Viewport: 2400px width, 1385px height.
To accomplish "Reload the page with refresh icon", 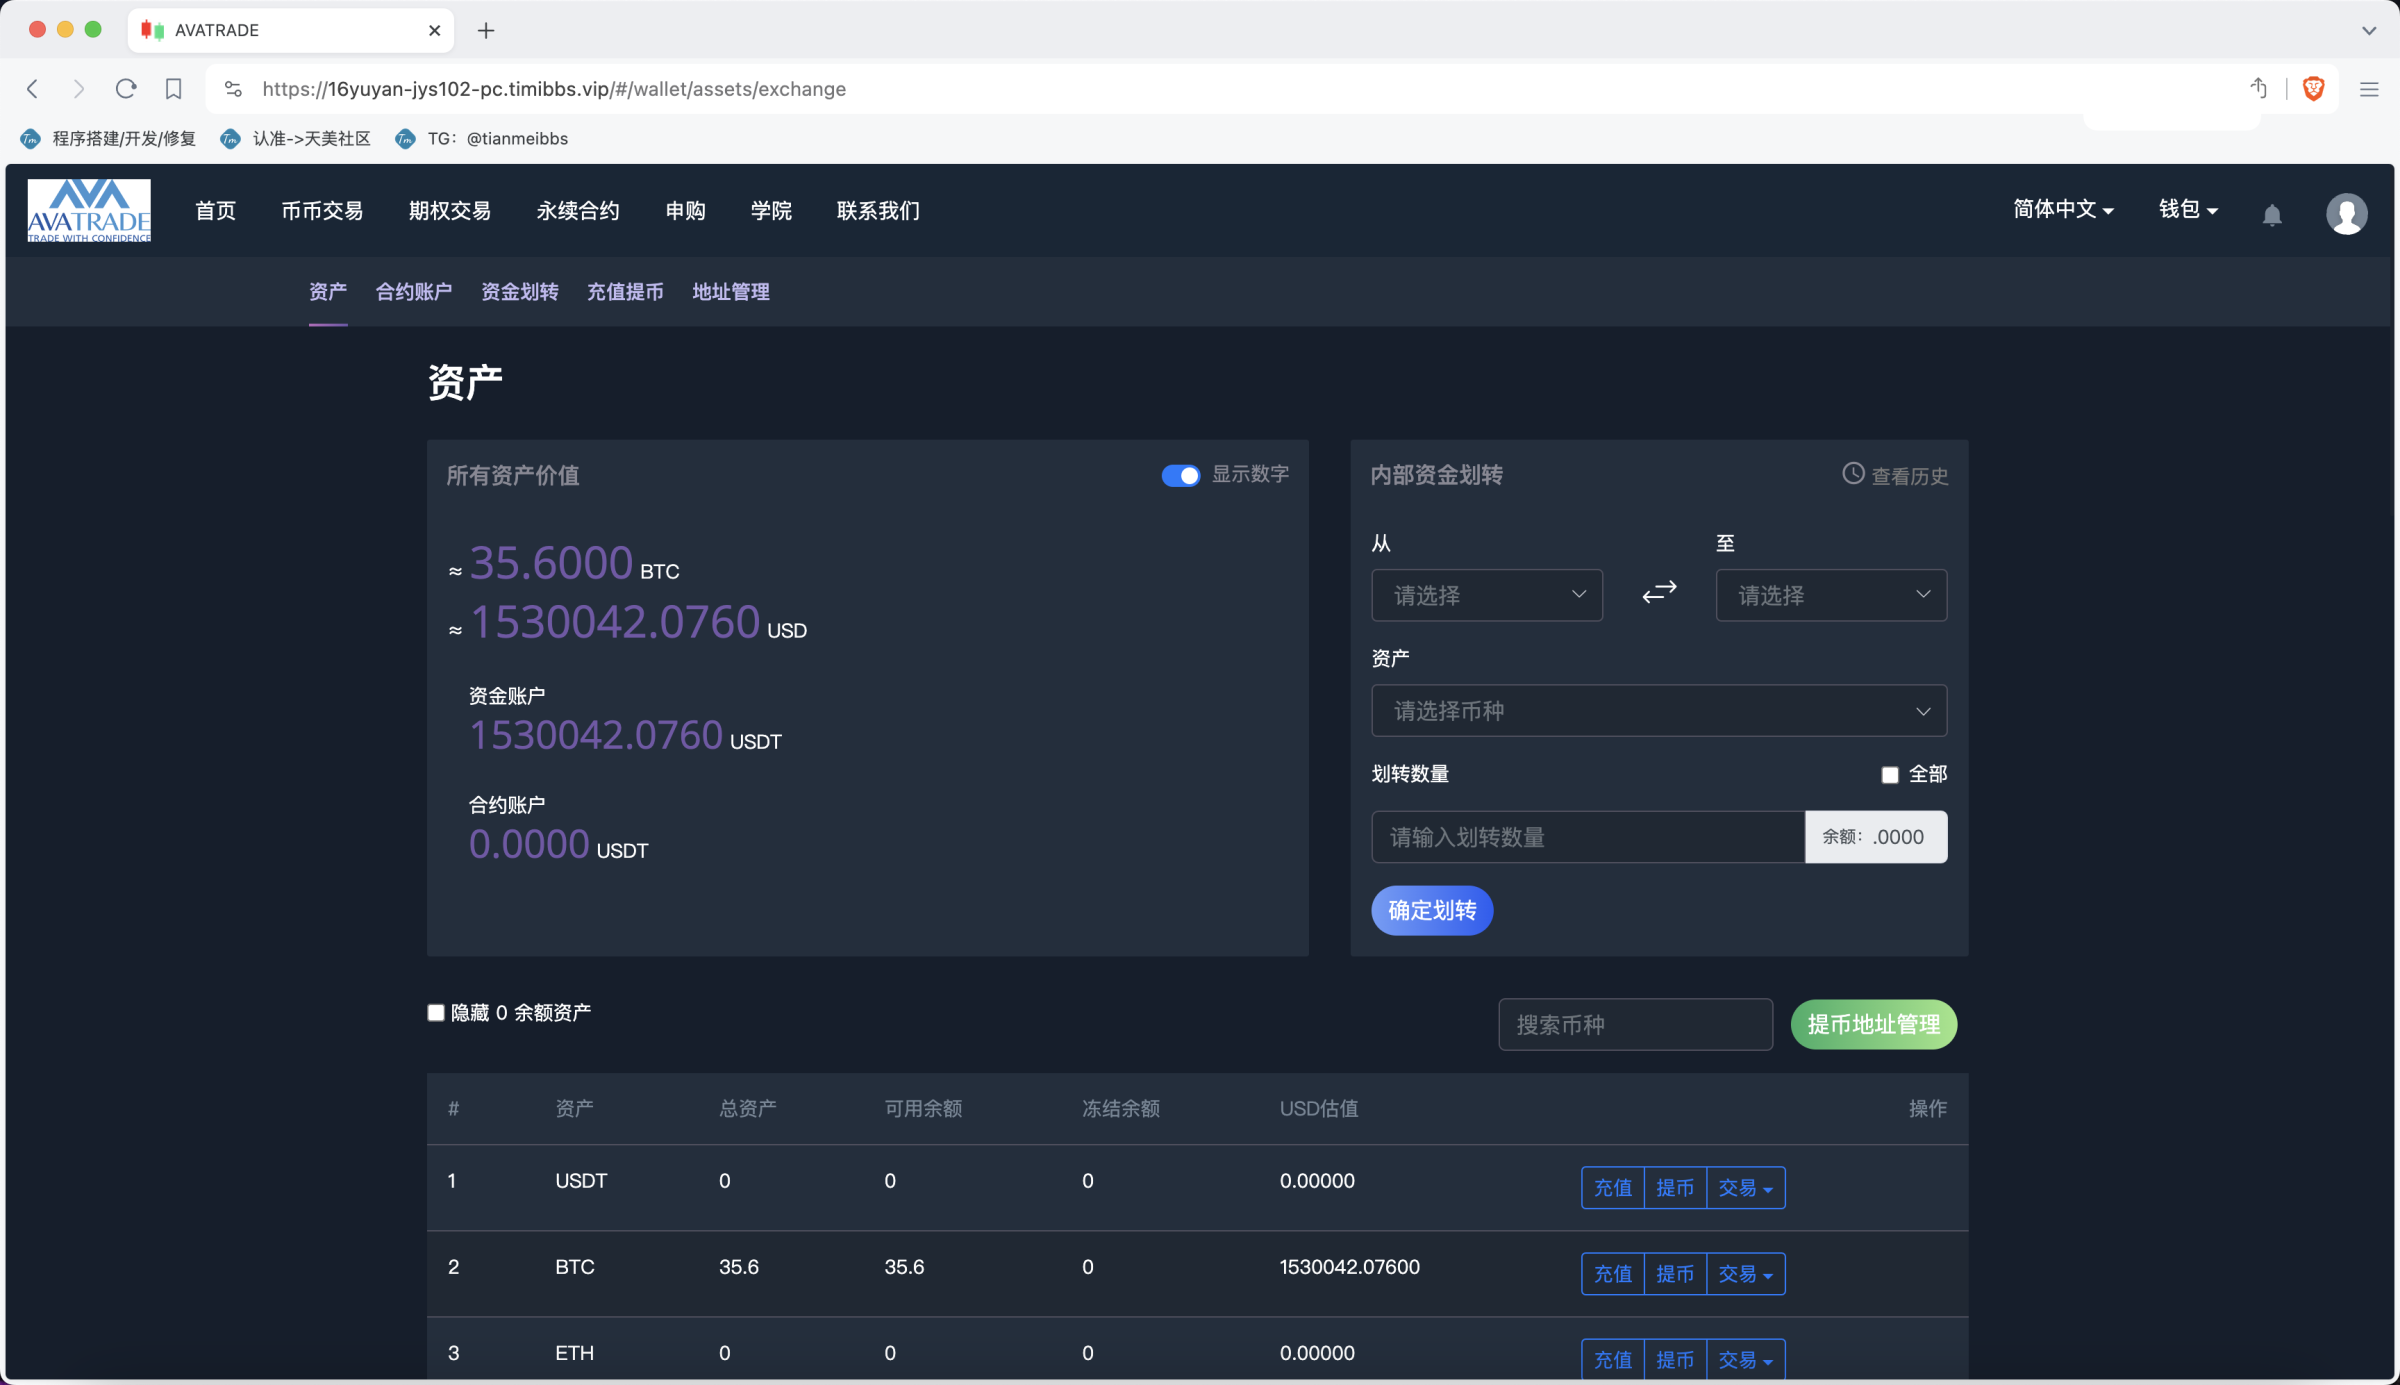I will point(126,89).
